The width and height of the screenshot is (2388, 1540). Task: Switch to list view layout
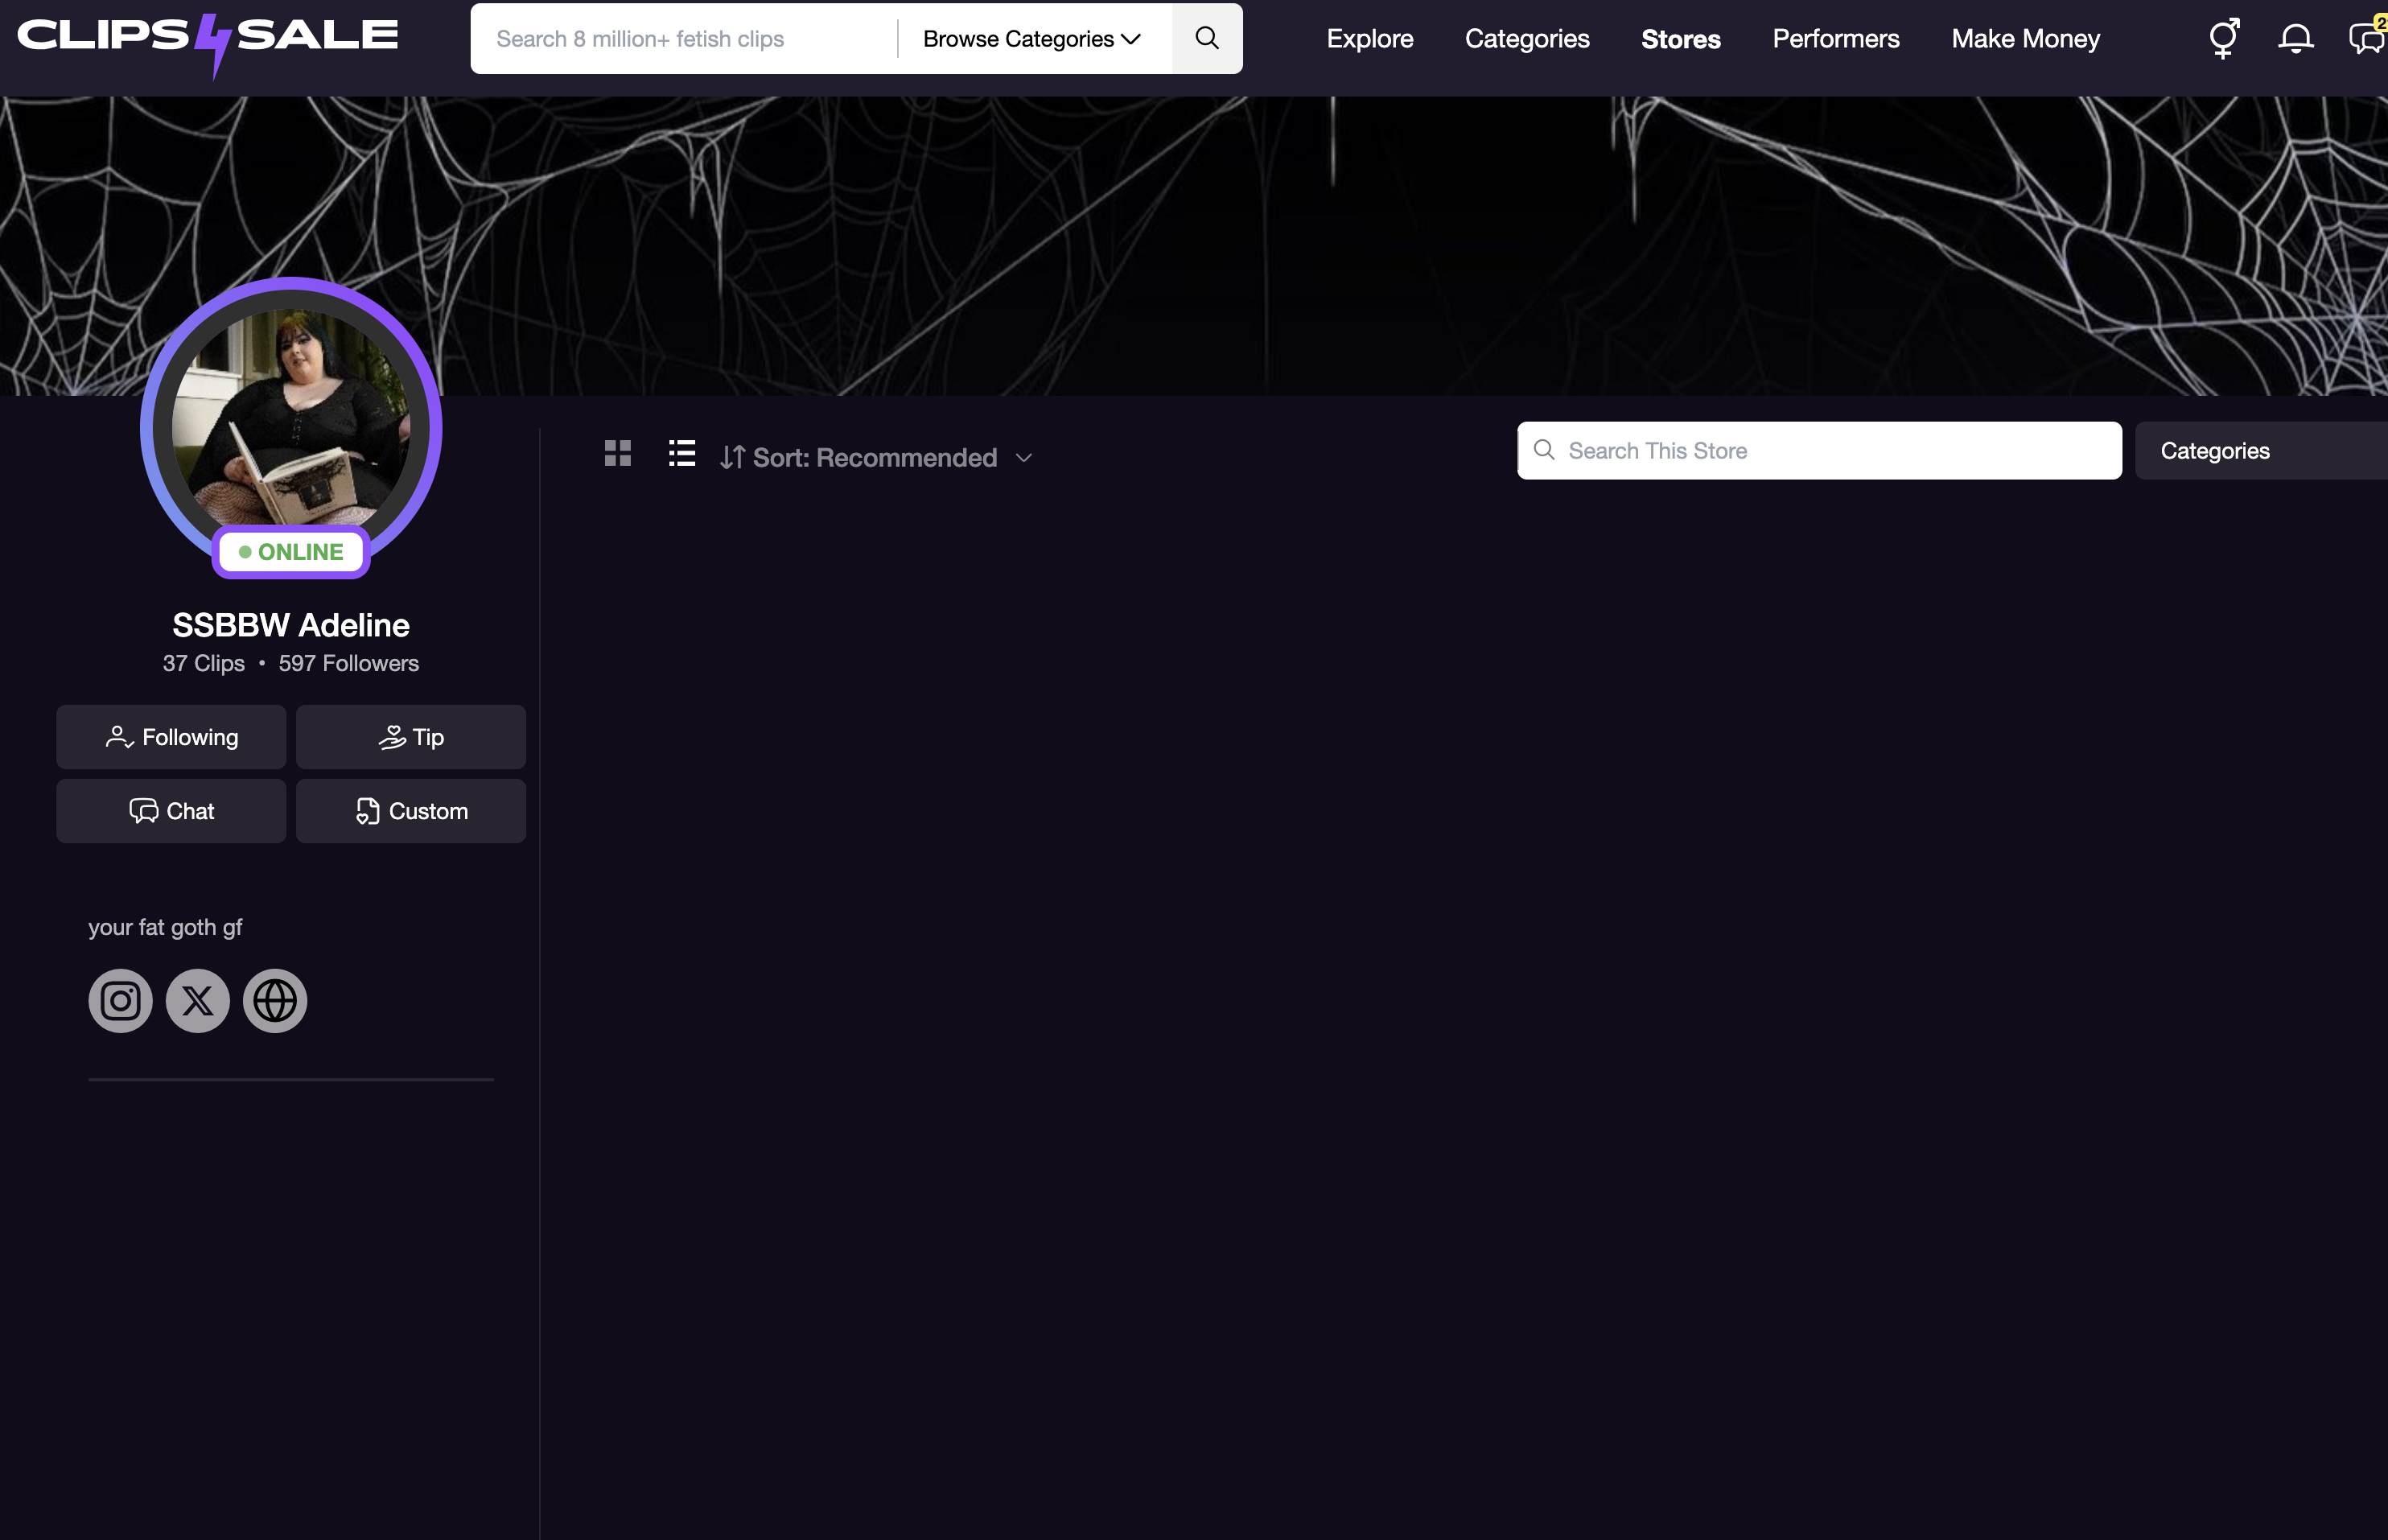tap(682, 453)
